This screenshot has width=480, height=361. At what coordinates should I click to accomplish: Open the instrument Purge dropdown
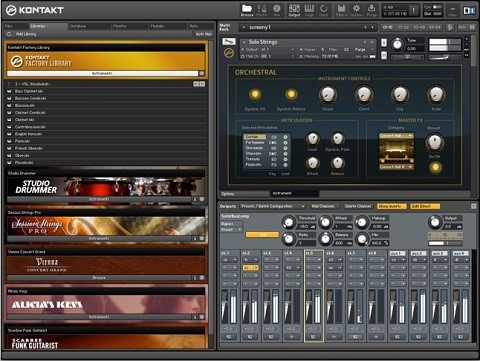click(363, 49)
